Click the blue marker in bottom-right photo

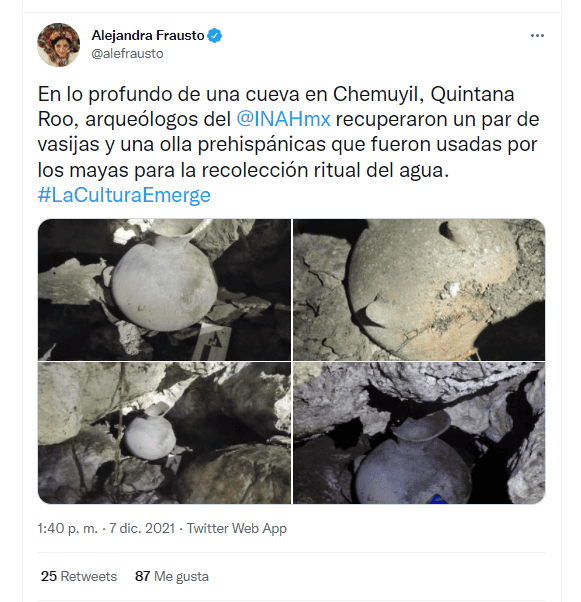coord(437,499)
